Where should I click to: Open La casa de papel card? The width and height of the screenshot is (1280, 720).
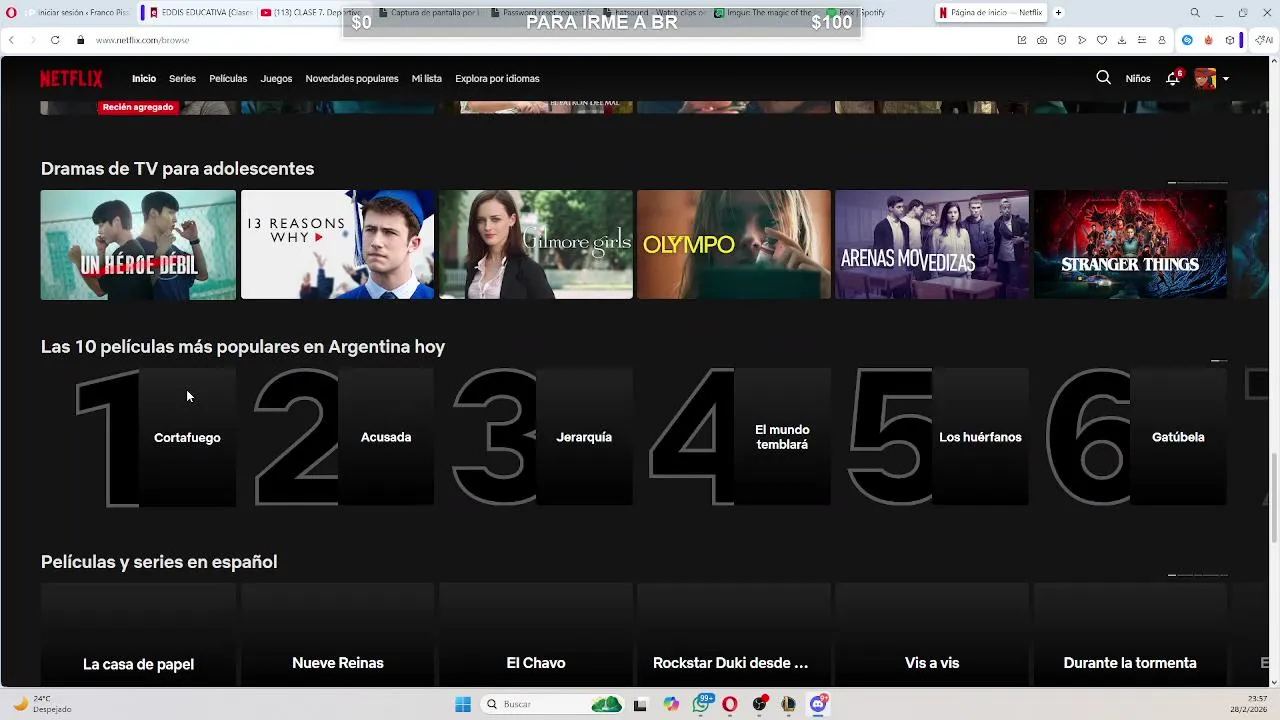pyautogui.click(x=138, y=634)
